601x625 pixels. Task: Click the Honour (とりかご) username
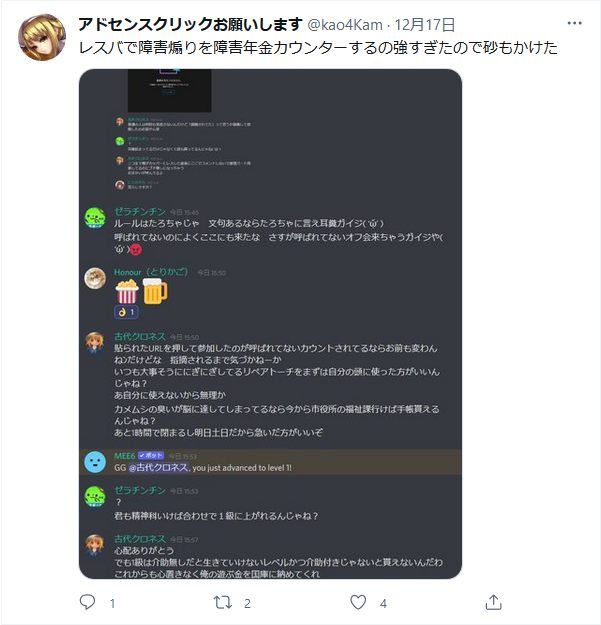151,272
